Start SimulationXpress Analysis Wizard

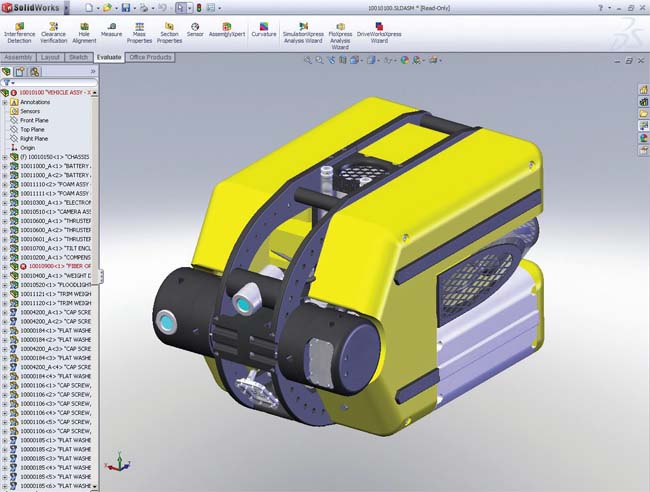[303, 33]
